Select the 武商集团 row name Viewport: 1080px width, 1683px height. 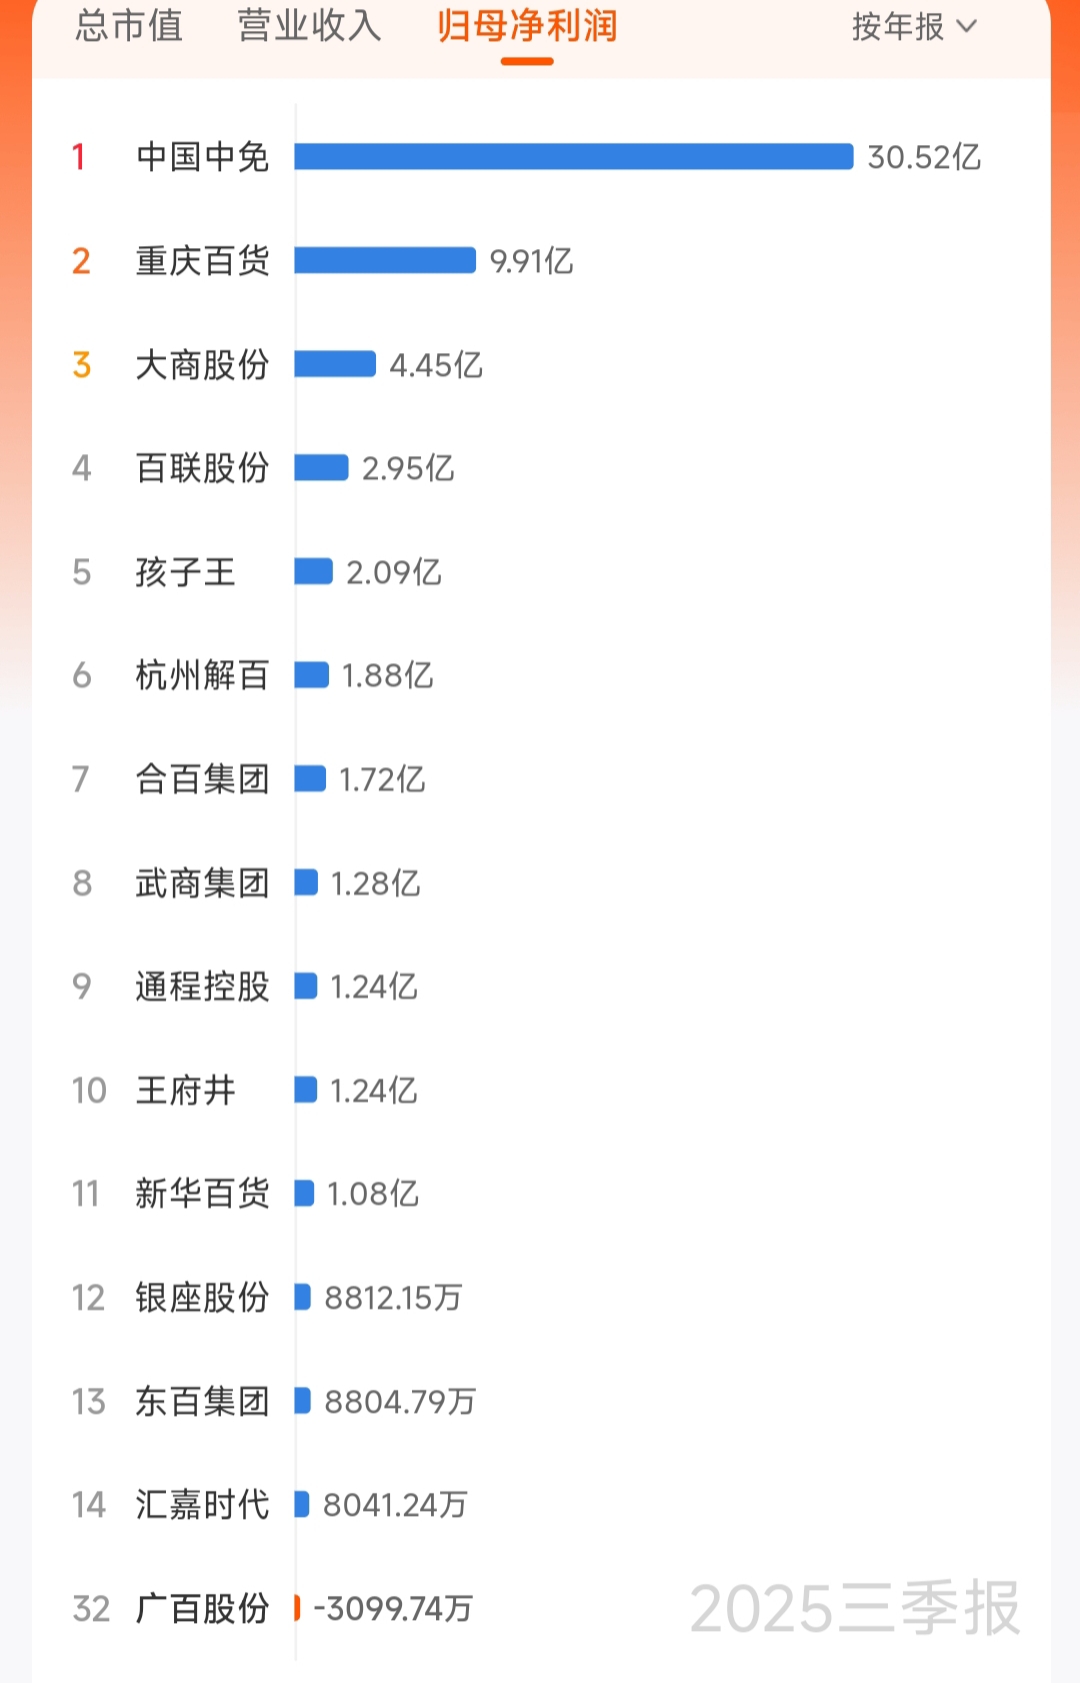[x=202, y=883]
